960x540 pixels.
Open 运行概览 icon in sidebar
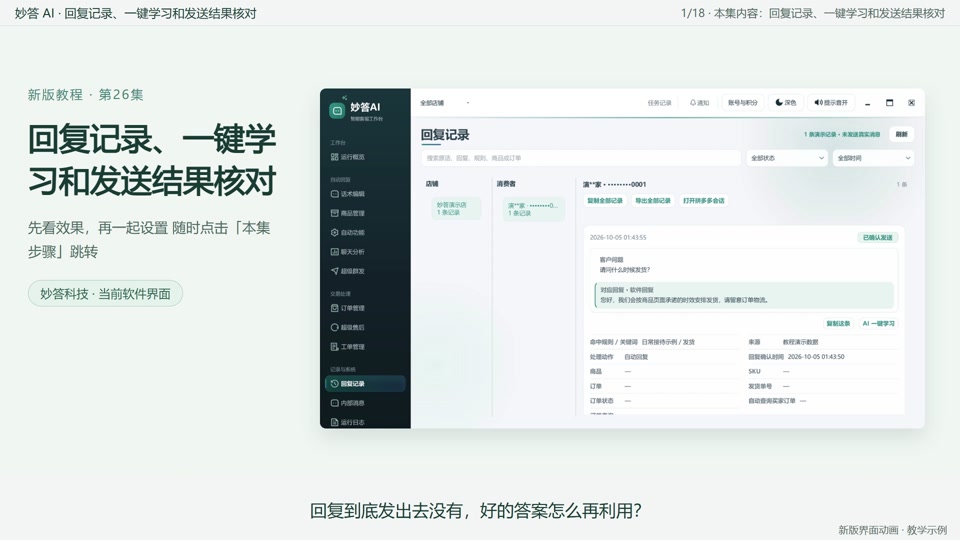click(x=334, y=157)
